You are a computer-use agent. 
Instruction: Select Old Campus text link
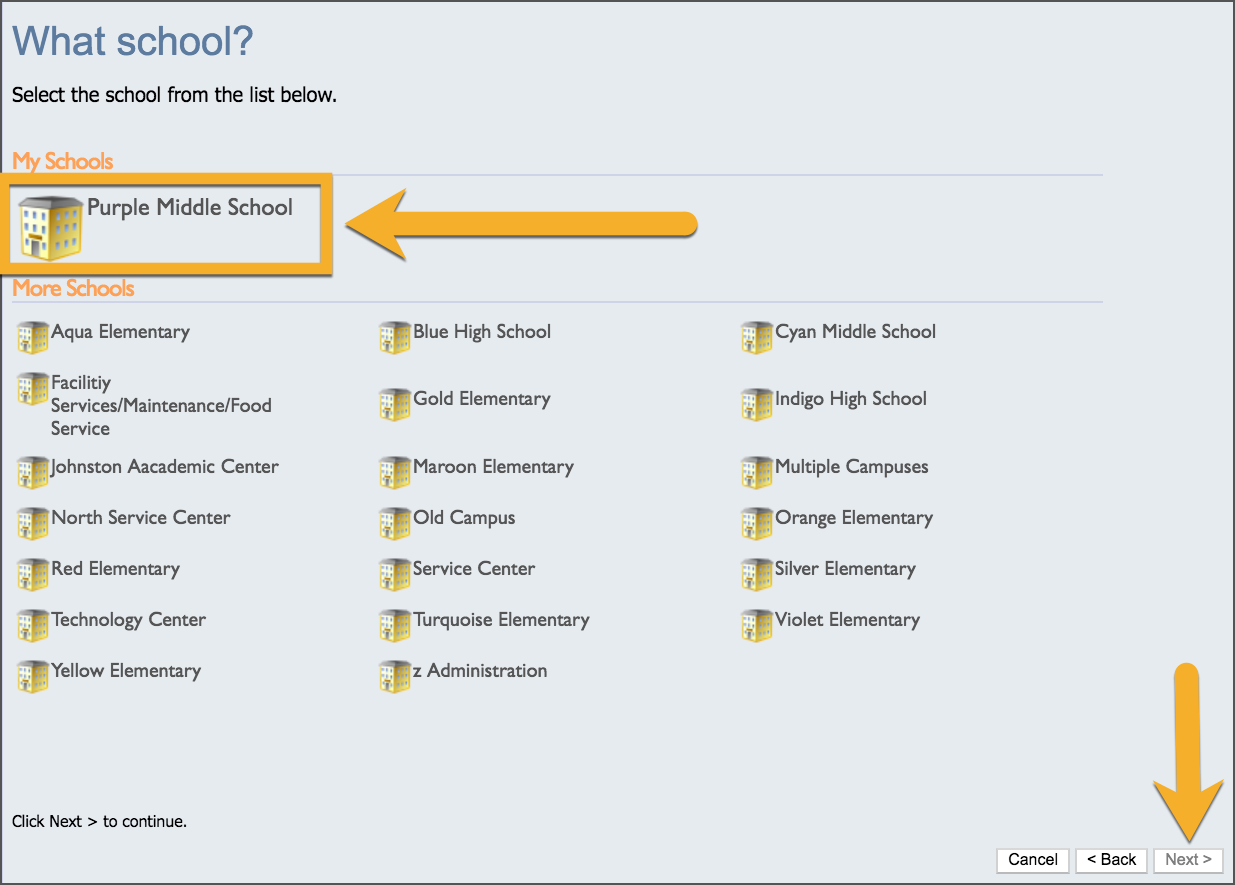point(464,518)
